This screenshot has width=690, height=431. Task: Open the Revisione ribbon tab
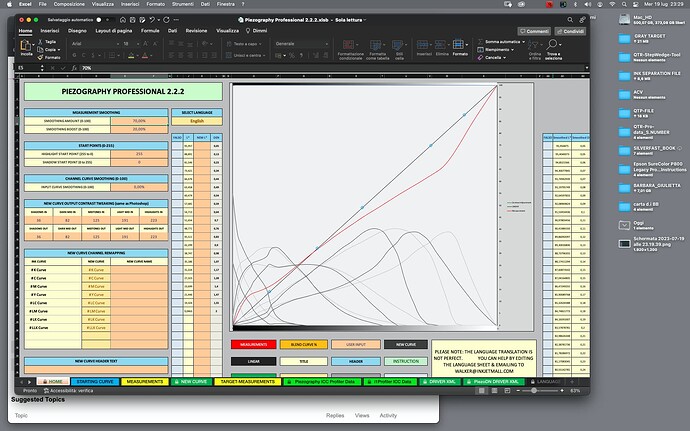[x=196, y=31]
